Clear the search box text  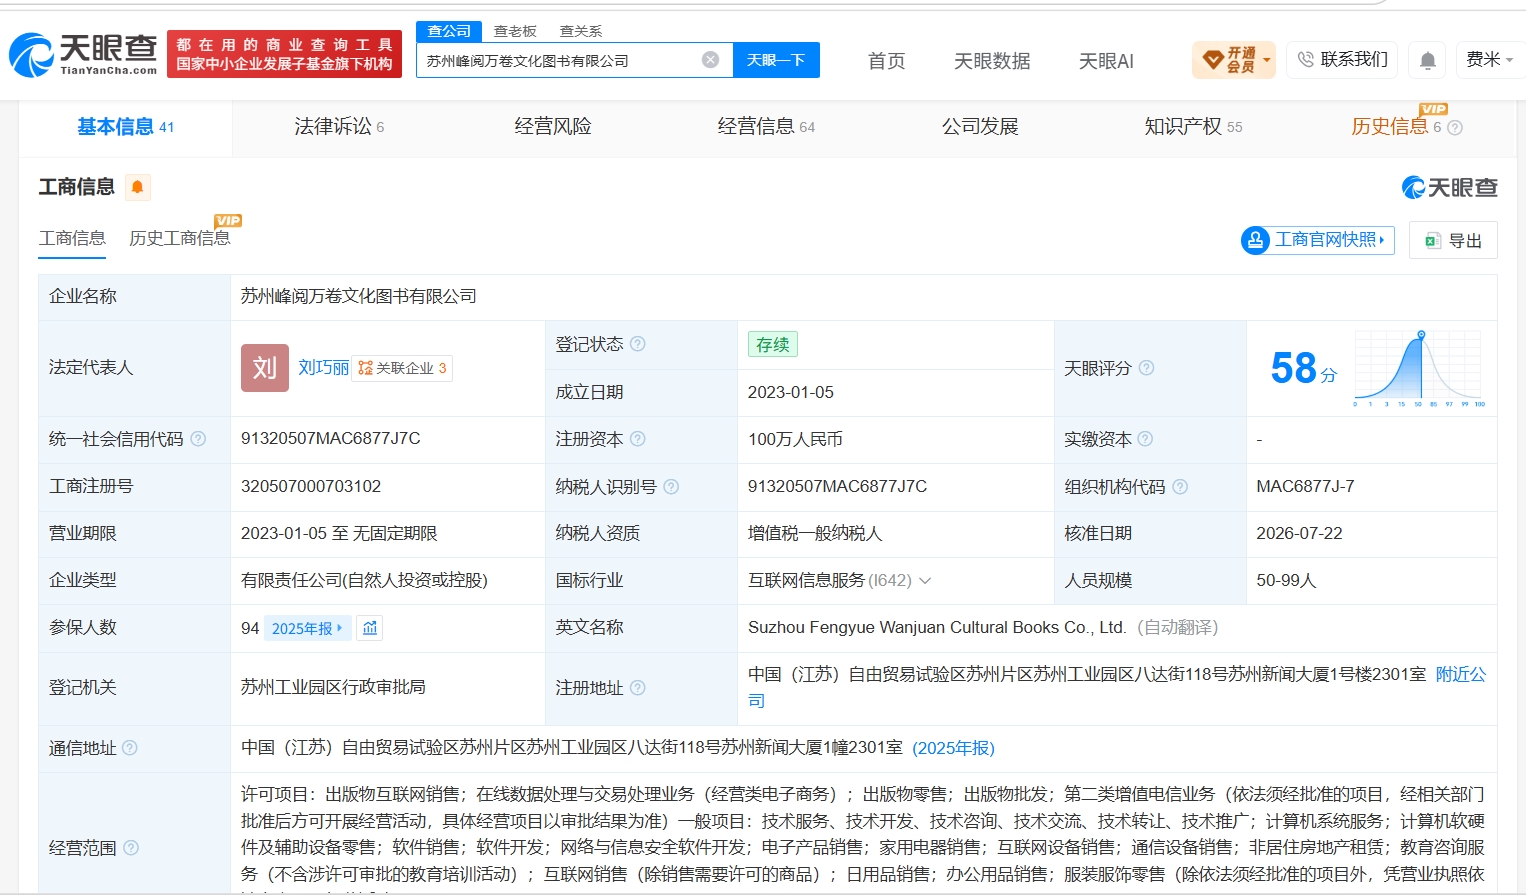point(710,60)
